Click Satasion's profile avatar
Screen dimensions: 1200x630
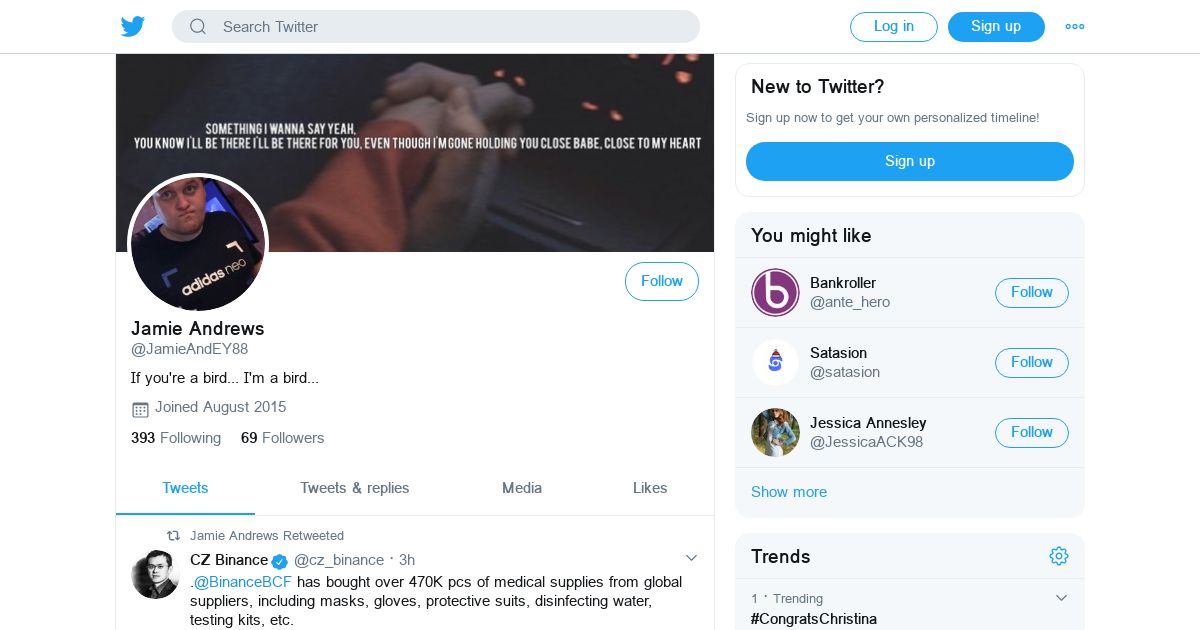point(775,362)
